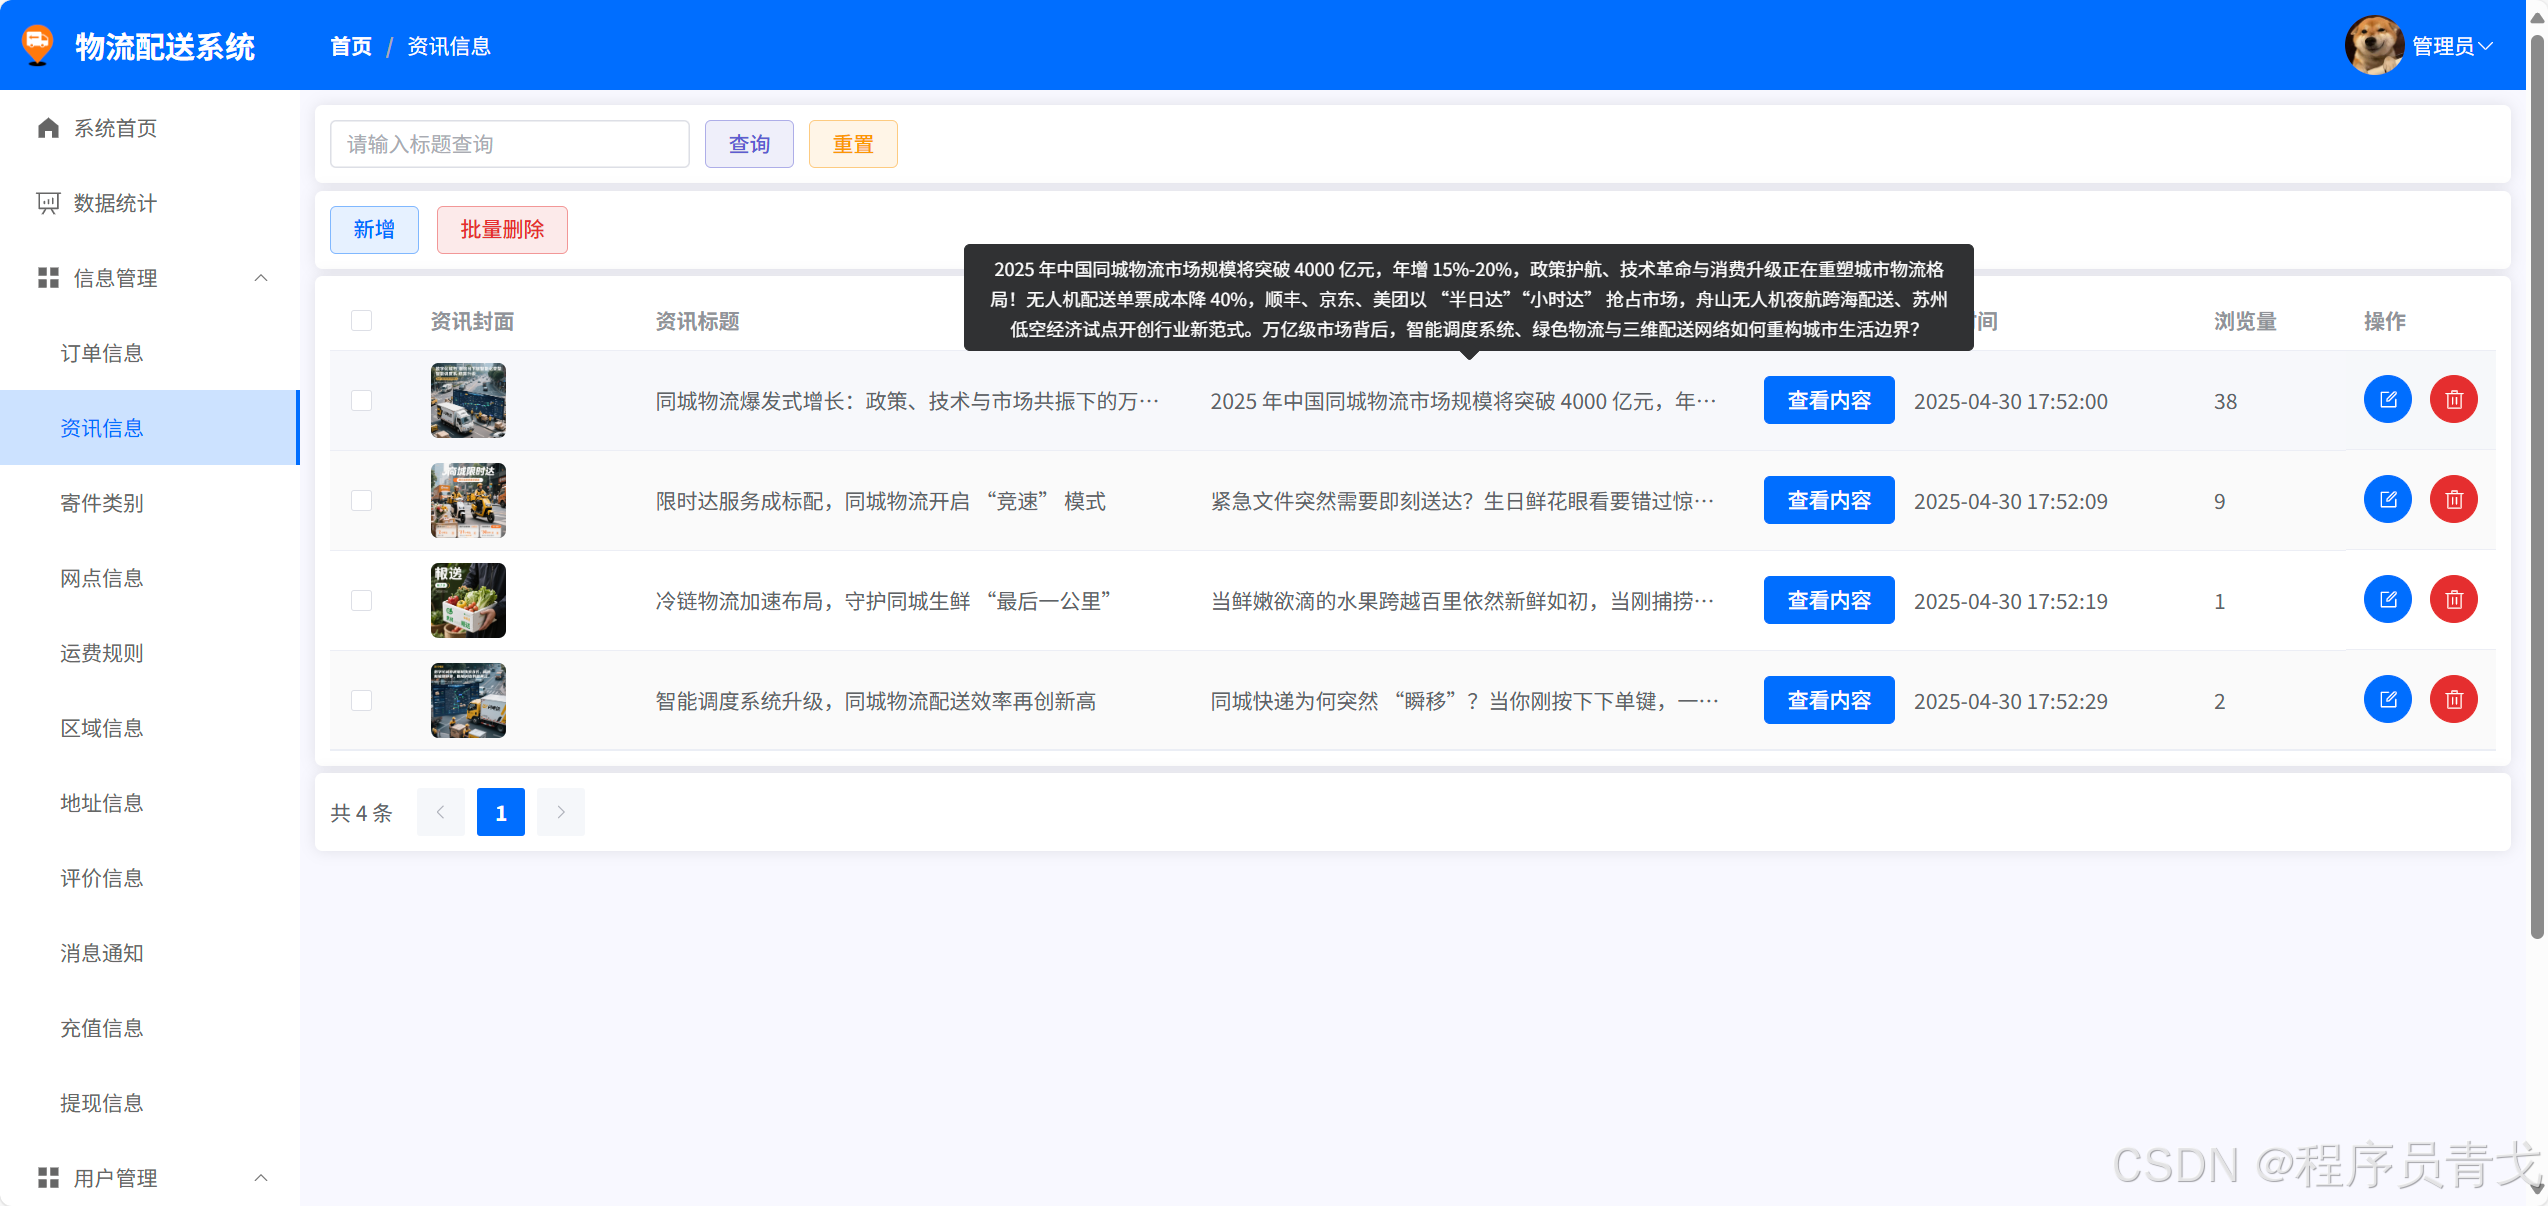Go to 运费规则 menu item
The height and width of the screenshot is (1206, 2548).
pos(102,653)
